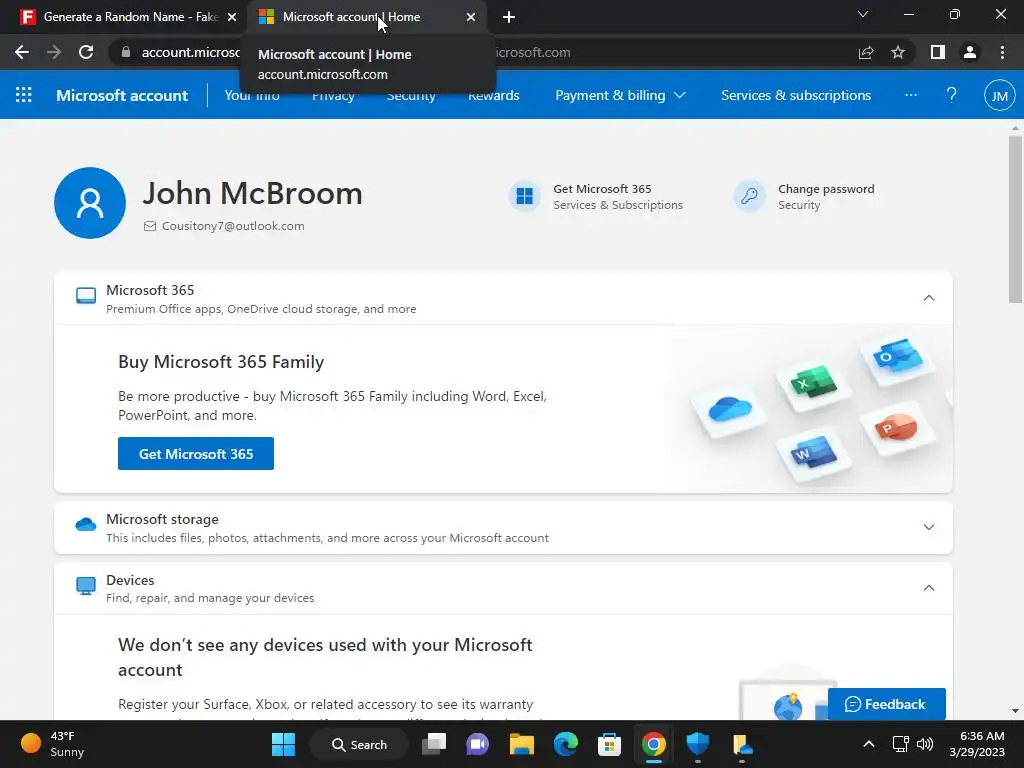Open the JM account avatar menu
Screen dimensions: 1024x768
tap(999, 95)
